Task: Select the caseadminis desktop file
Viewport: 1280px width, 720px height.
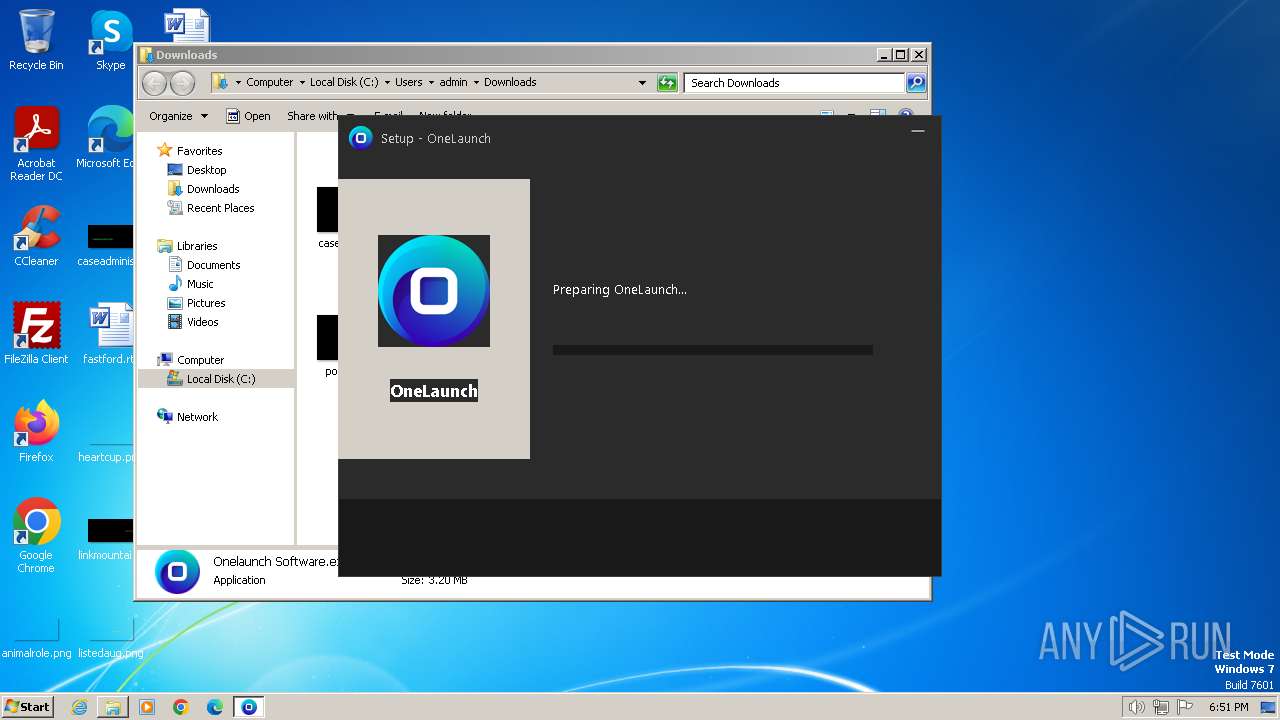Action: pos(108,246)
